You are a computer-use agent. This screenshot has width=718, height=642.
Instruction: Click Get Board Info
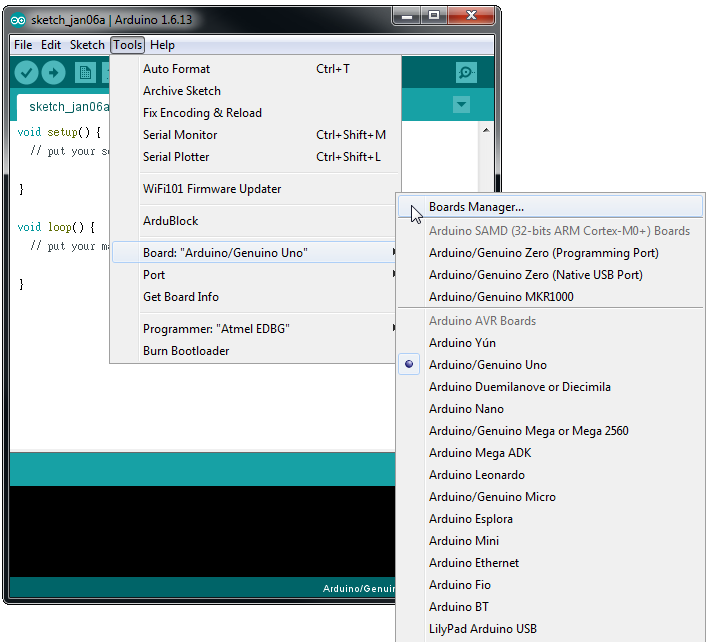coord(254,297)
